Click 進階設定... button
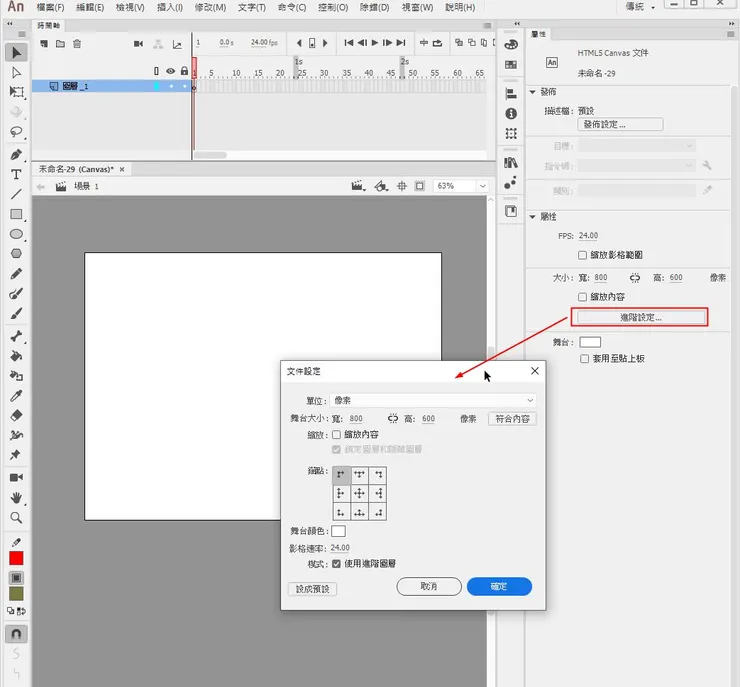740x687 pixels. tap(640, 318)
